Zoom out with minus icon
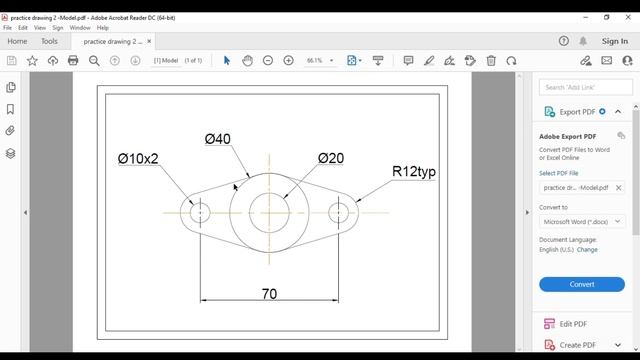 (x=268, y=61)
